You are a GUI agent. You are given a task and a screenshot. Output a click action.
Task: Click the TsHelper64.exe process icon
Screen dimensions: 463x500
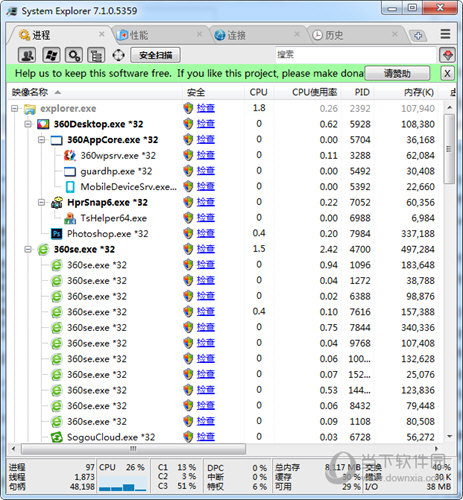click(70, 218)
